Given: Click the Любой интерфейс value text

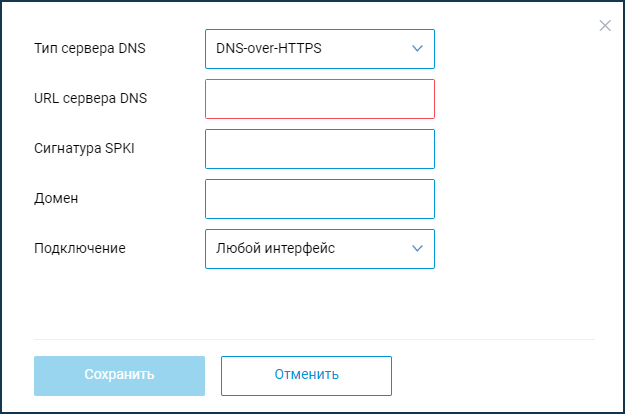Looking at the screenshot, I should coord(275,249).
